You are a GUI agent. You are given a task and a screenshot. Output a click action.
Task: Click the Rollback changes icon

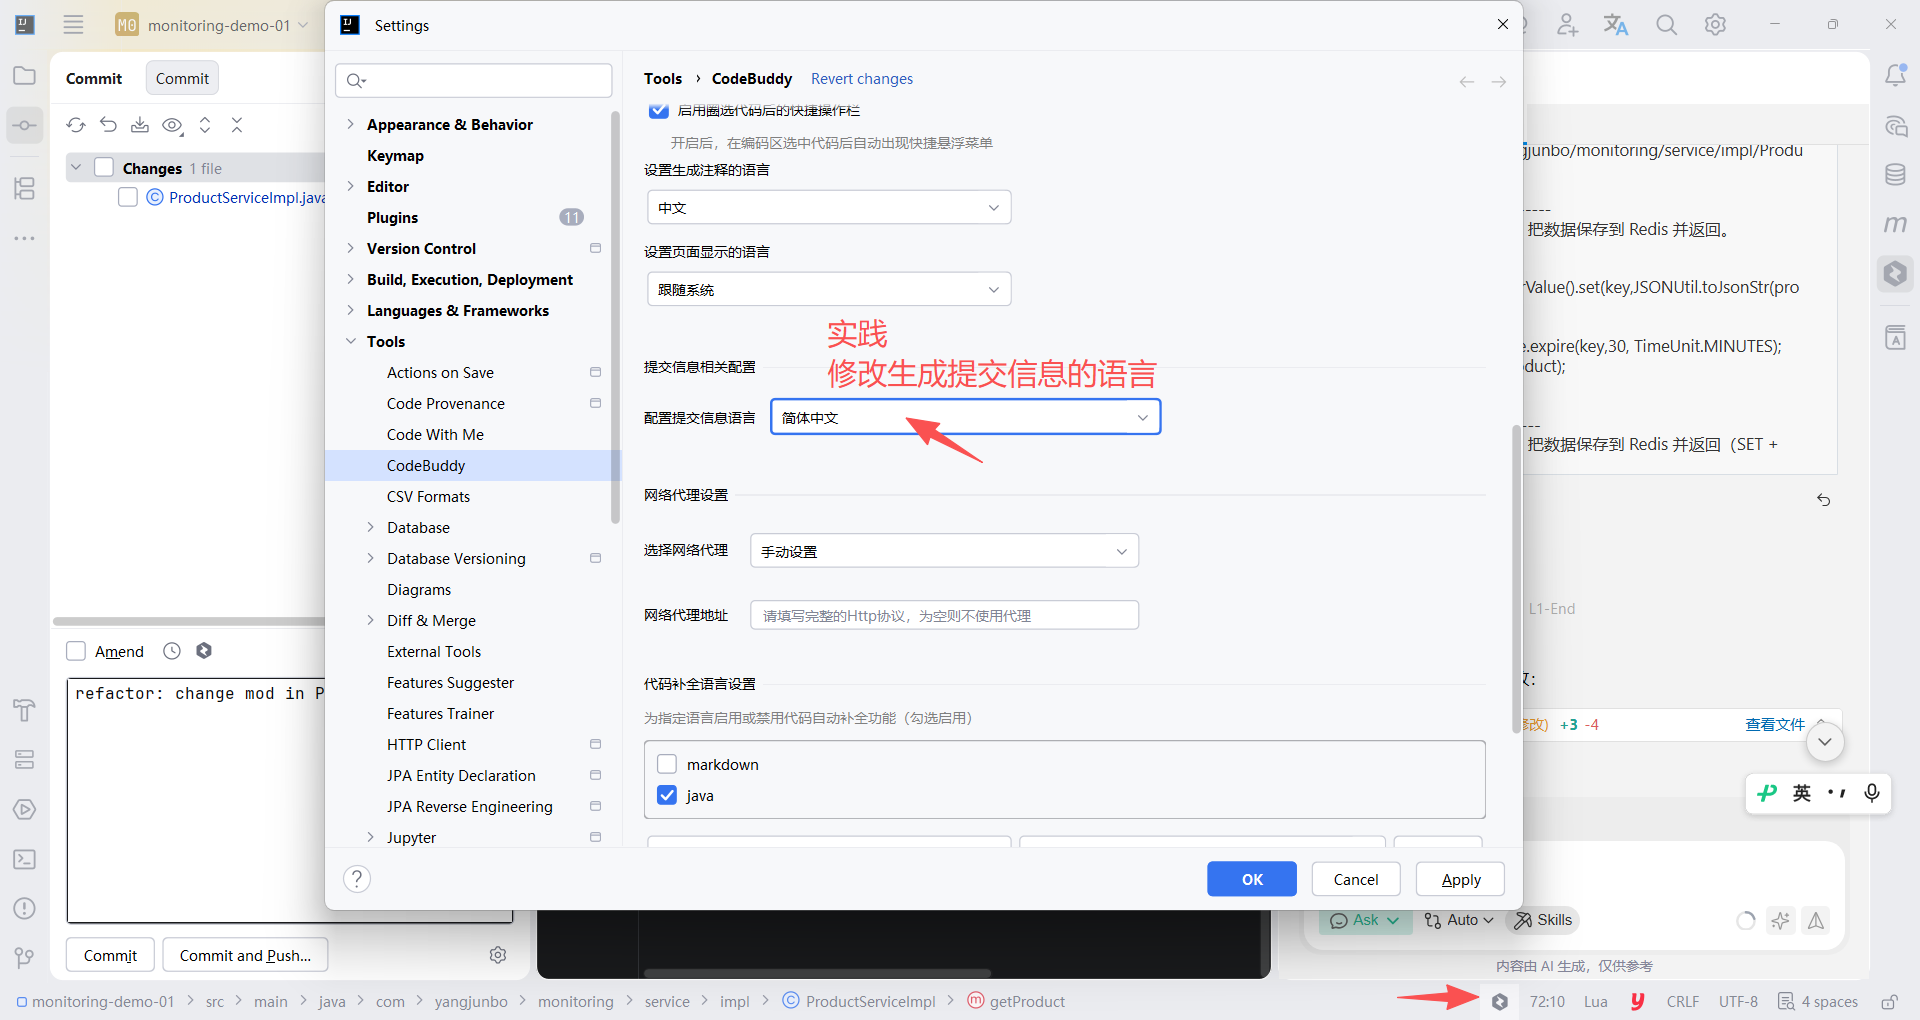[108, 125]
